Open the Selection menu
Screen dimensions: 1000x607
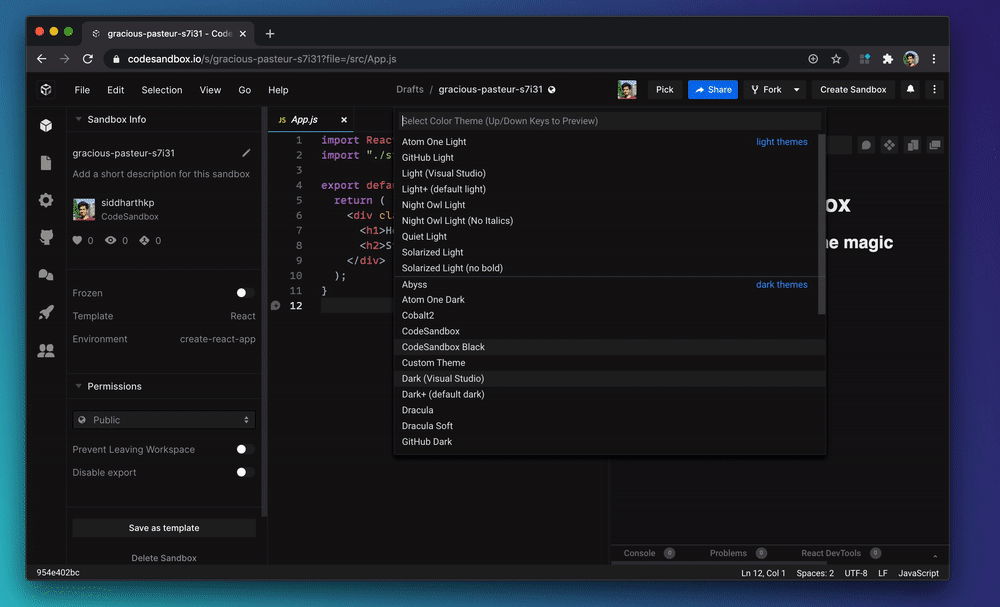[162, 90]
